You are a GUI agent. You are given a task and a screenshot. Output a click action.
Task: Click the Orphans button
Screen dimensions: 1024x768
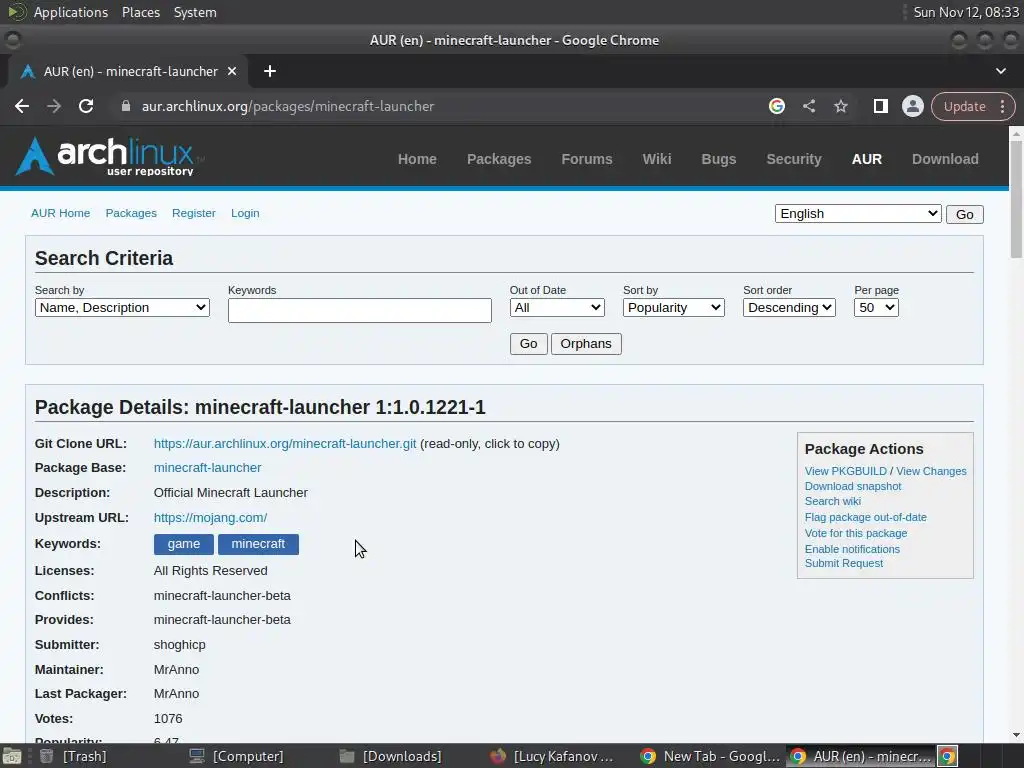pyautogui.click(x=586, y=344)
